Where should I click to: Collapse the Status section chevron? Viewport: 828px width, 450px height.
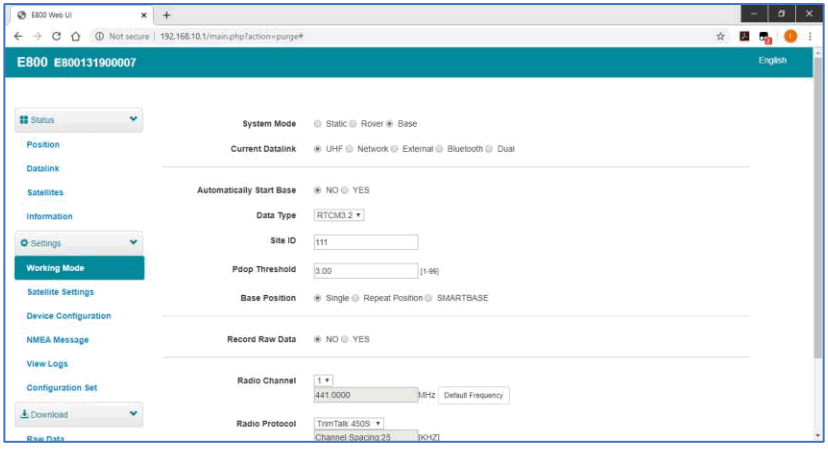pyautogui.click(x=133, y=119)
